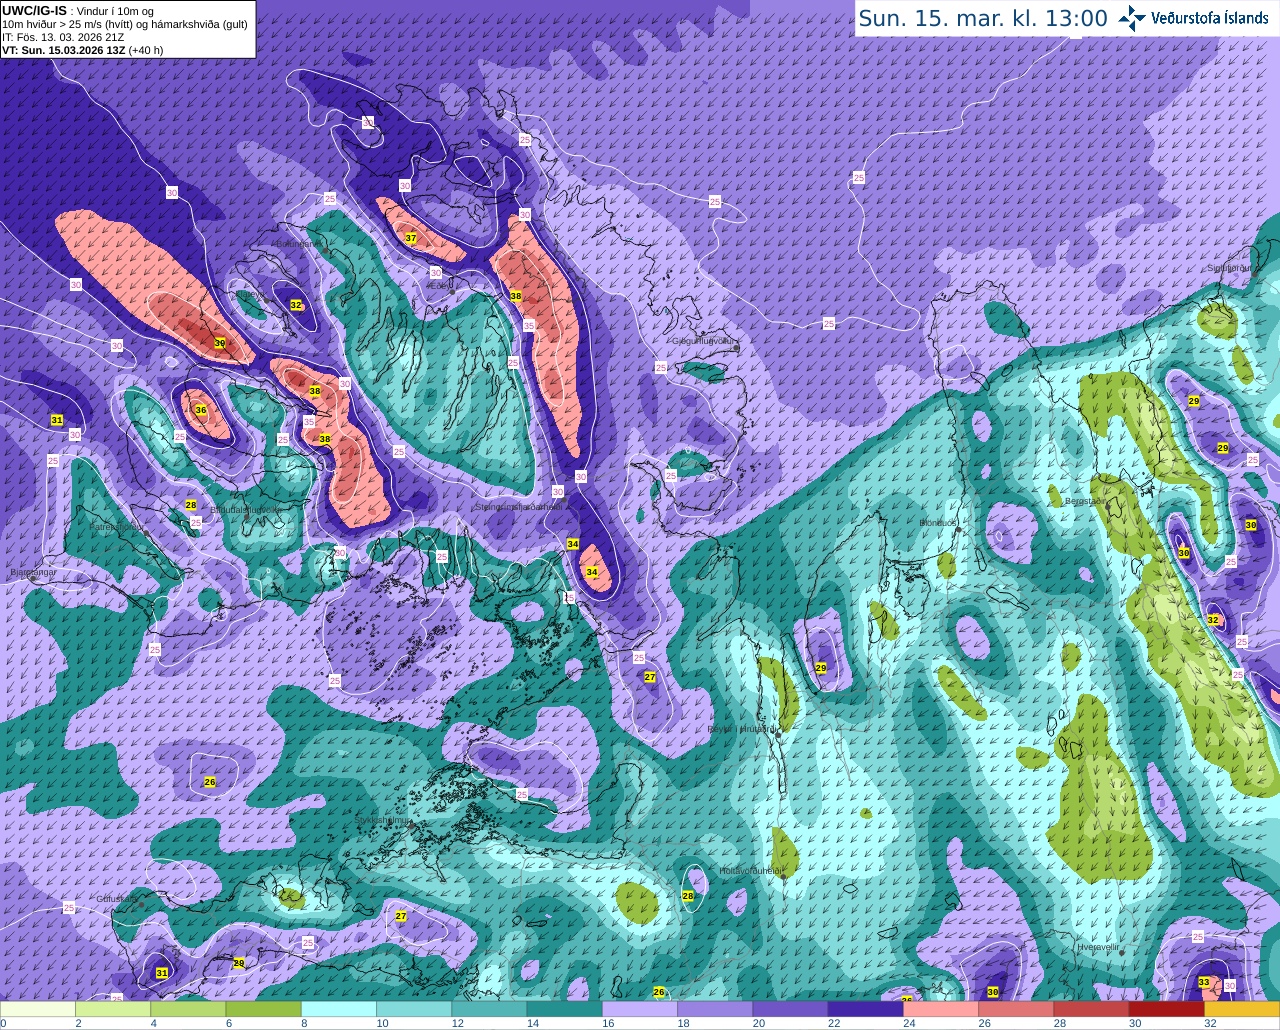
Task: Click the yellow 32 marker beside Flateyri
Action: [x=296, y=305]
